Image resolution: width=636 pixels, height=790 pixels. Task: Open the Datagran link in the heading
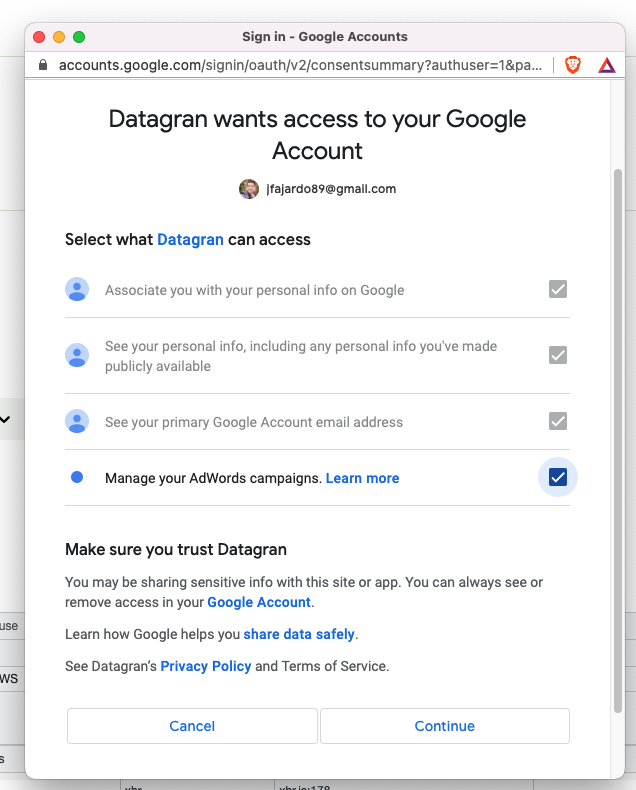click(x=190, y=239)
